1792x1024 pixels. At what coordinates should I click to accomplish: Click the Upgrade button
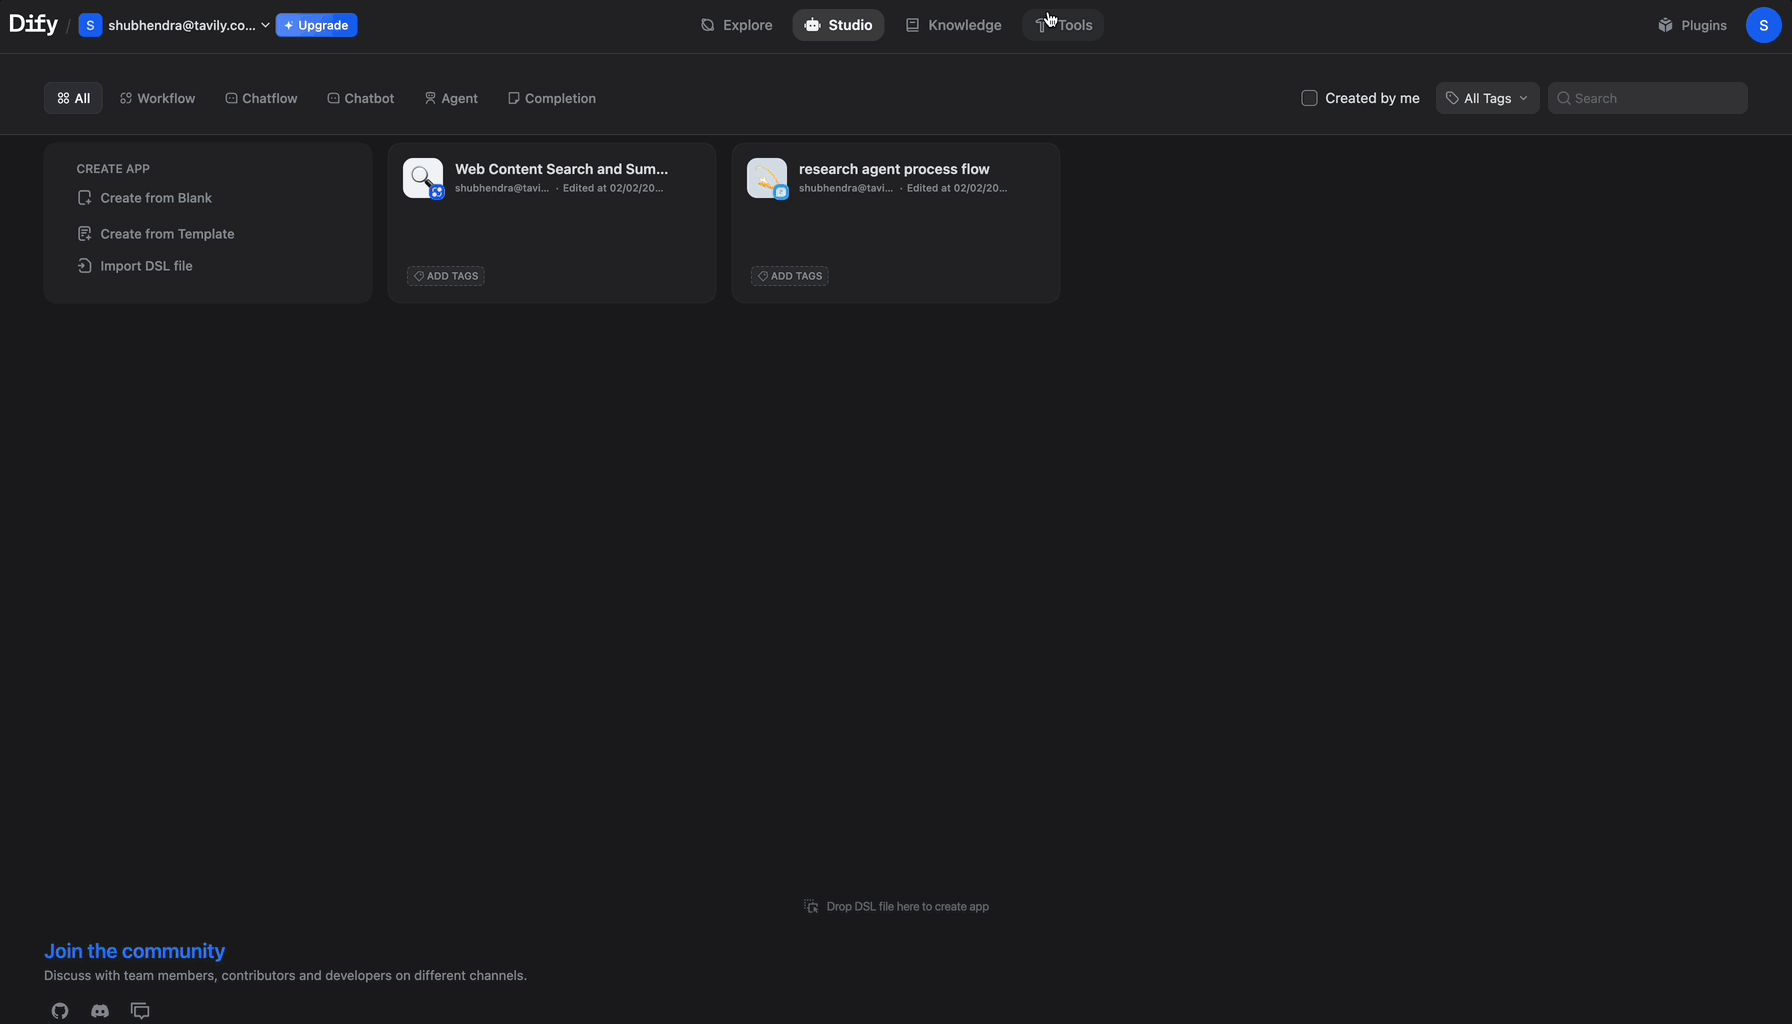click(316, 25)
